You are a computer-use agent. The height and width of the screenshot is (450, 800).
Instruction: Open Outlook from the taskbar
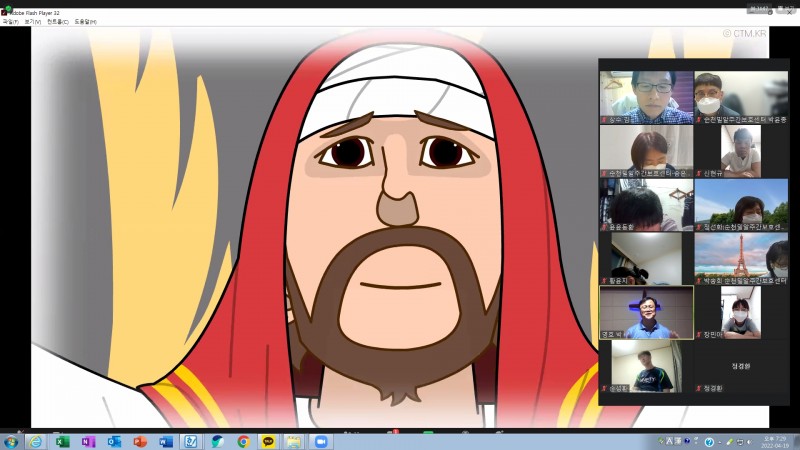tap(114, 441)
